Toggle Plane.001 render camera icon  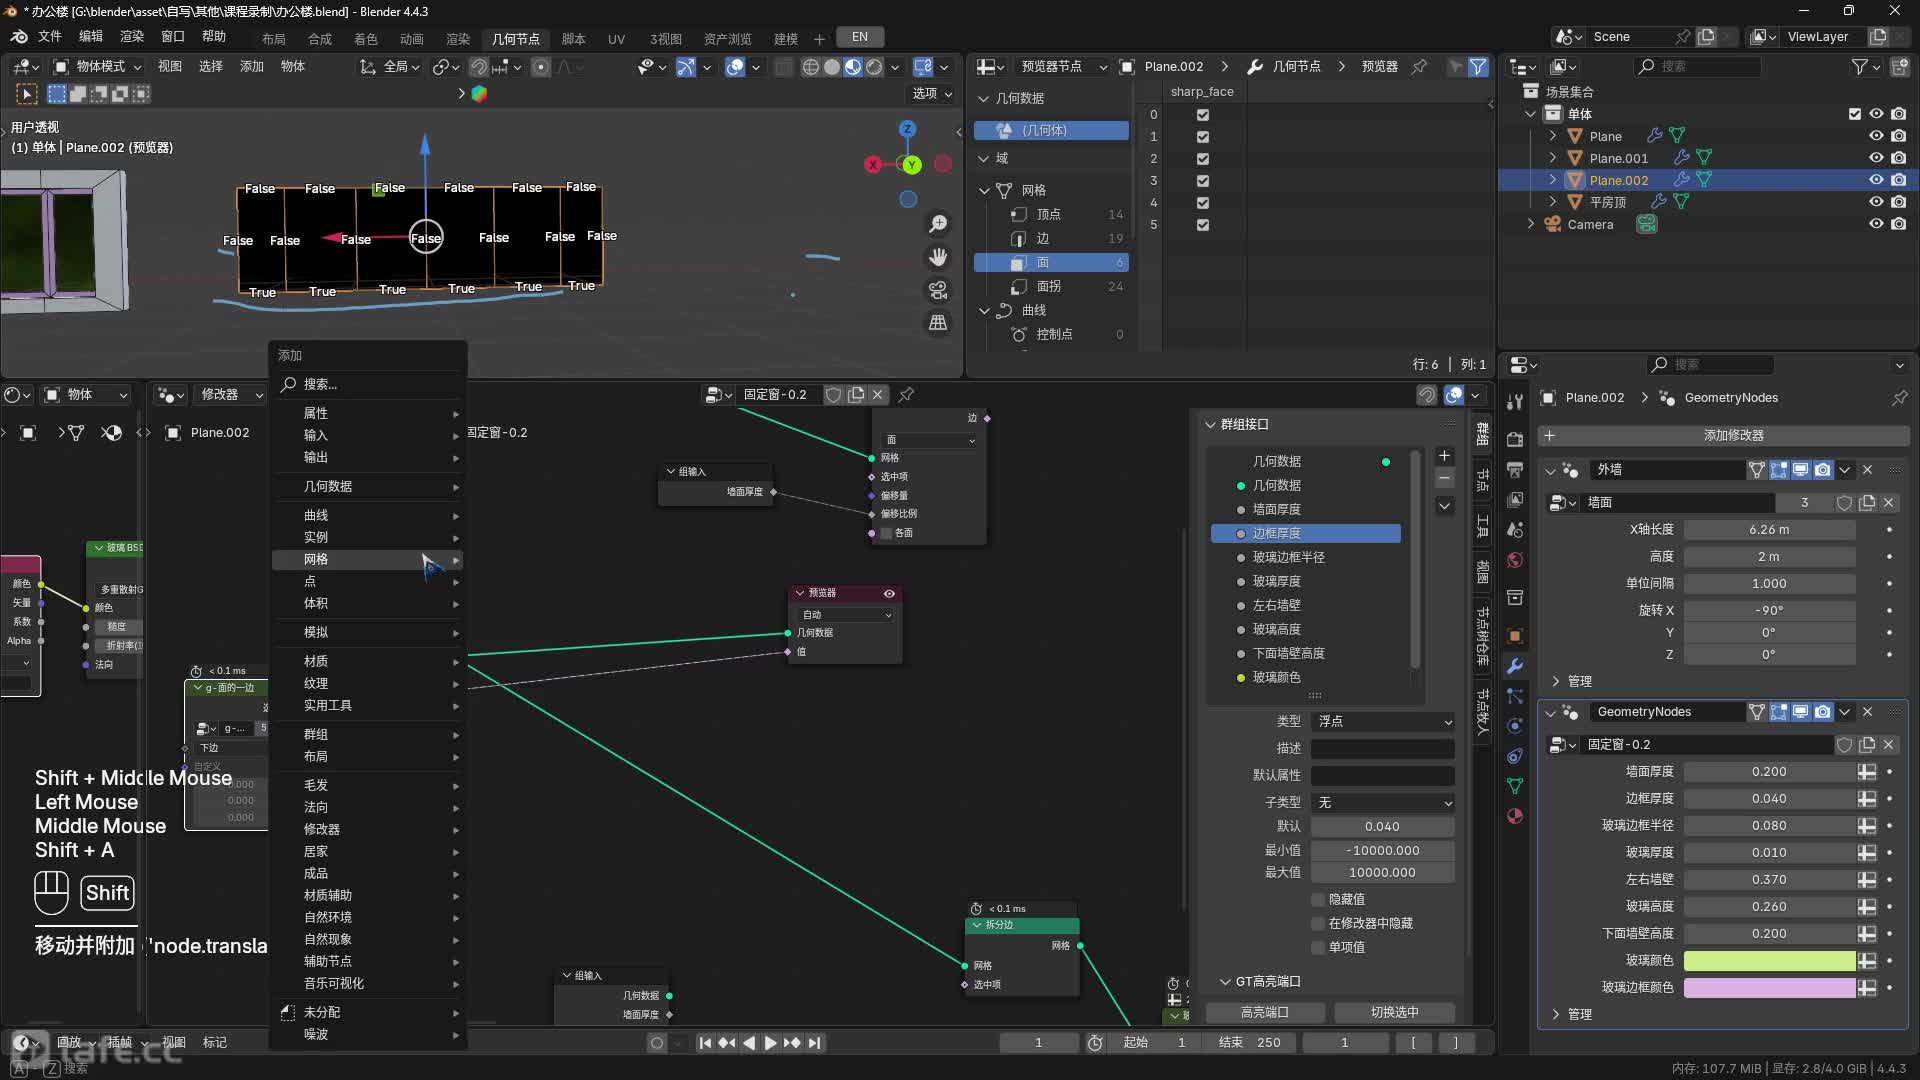[x=1899, y=158]
